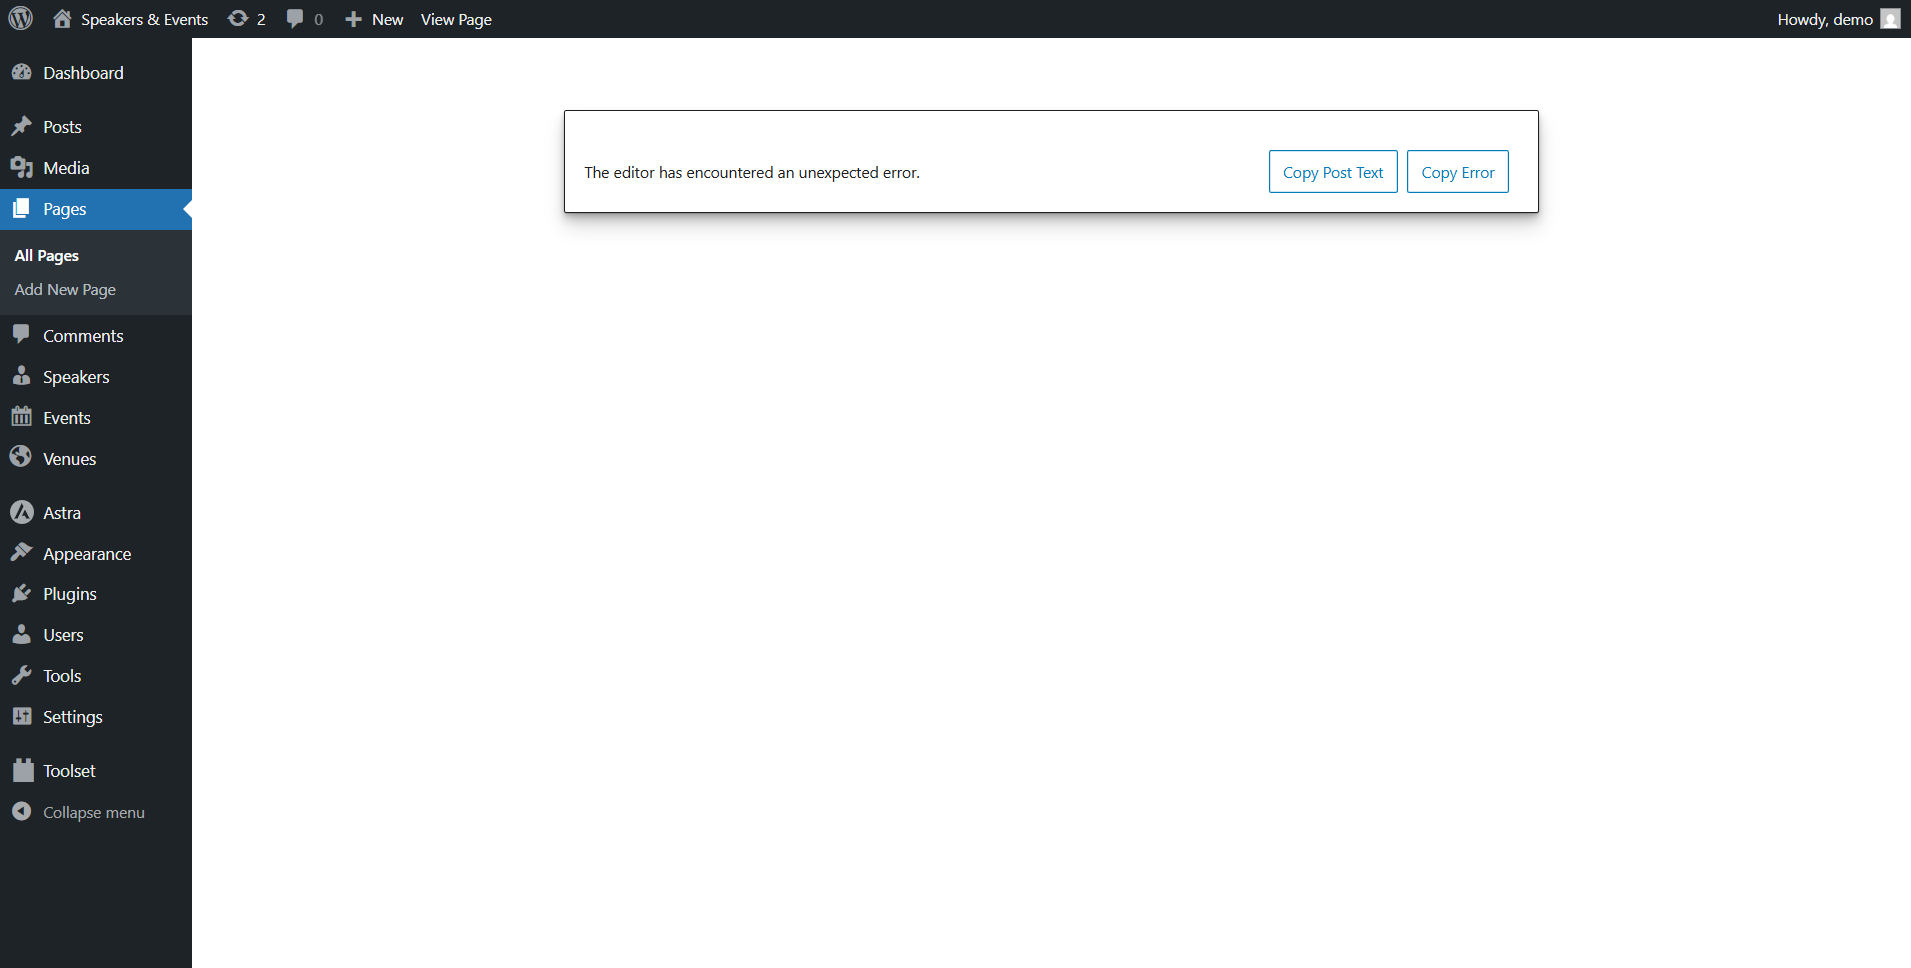This screenshot has height=968, width=1911.
Task: Click the comments bubble icon in admin bar
Action: tap(295, 19)
